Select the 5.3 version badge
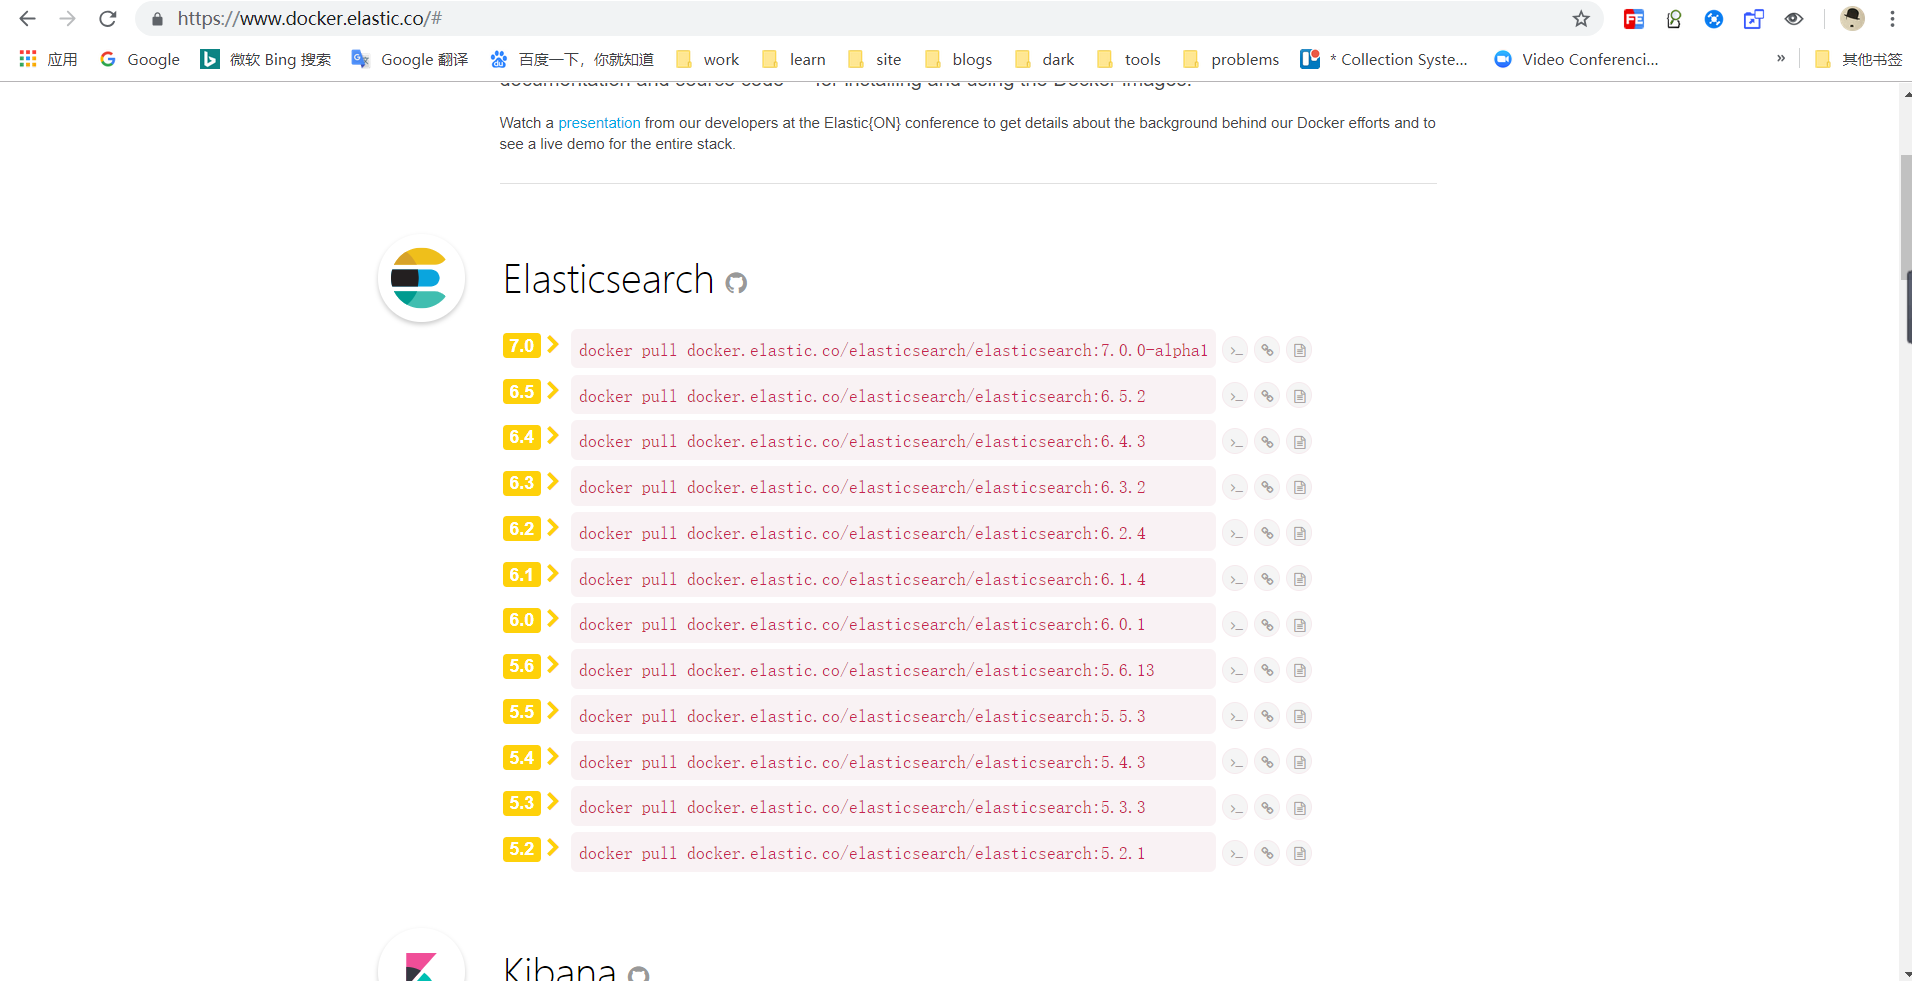Image resolution: width=1912 pixels, height=981 pixels. click(522, 803)
